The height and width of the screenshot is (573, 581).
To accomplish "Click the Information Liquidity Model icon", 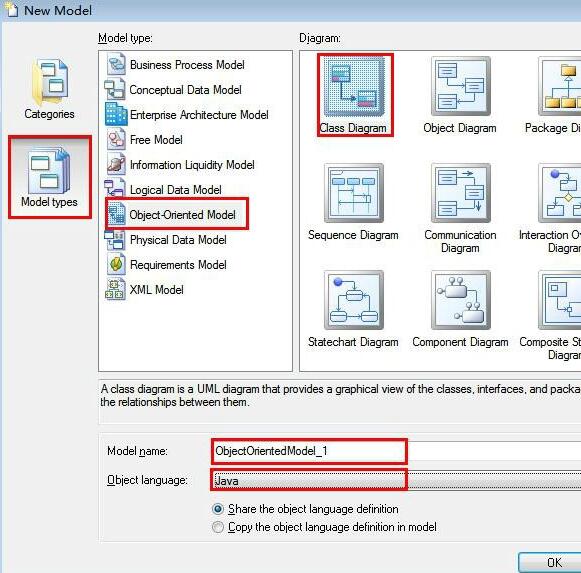I will click(116, 164).
